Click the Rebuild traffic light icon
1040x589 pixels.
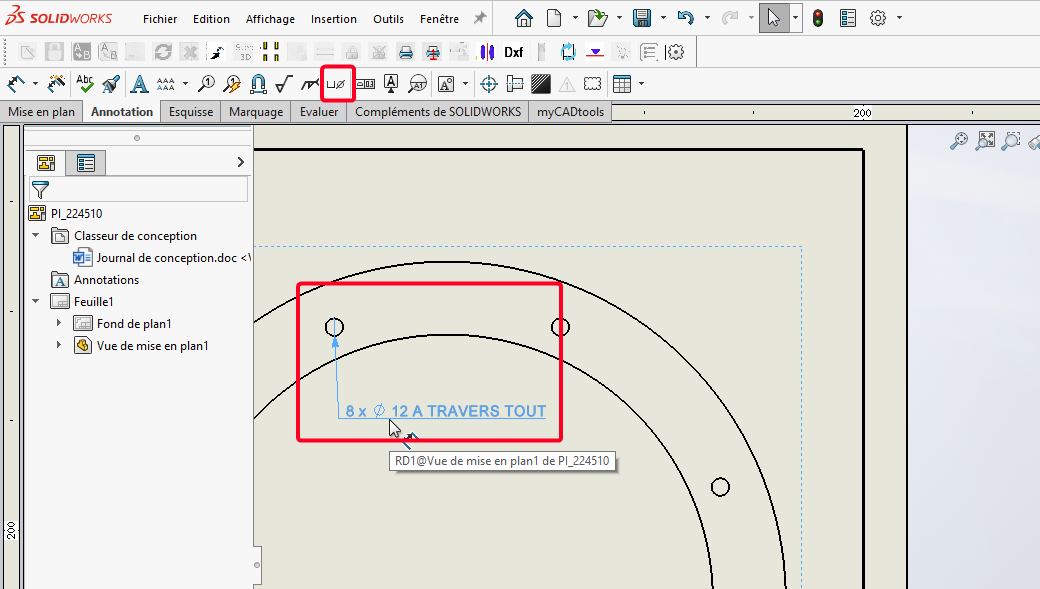click(x=818, y=19)
